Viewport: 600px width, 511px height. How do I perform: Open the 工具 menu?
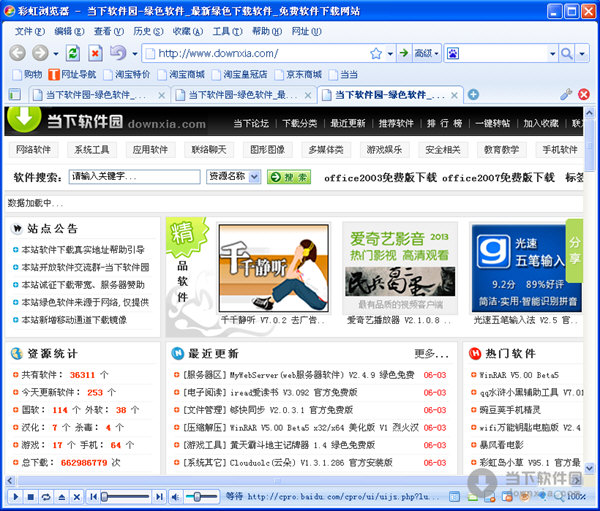(226, 31)
